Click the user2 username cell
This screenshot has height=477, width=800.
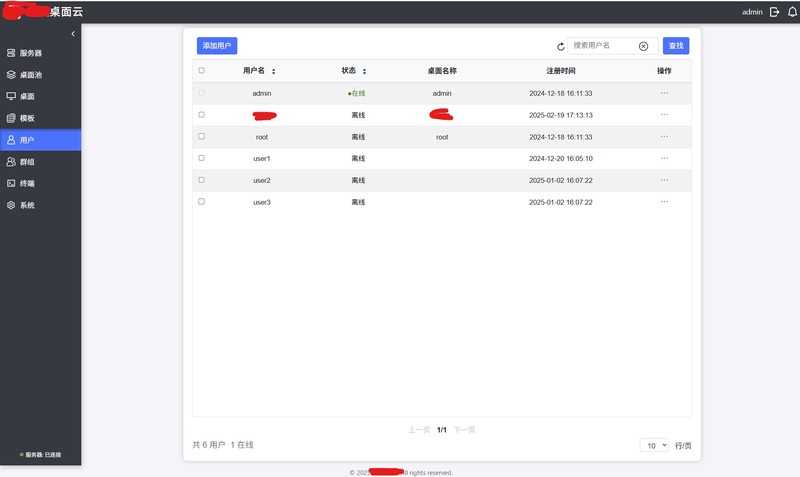coord(262,181)
